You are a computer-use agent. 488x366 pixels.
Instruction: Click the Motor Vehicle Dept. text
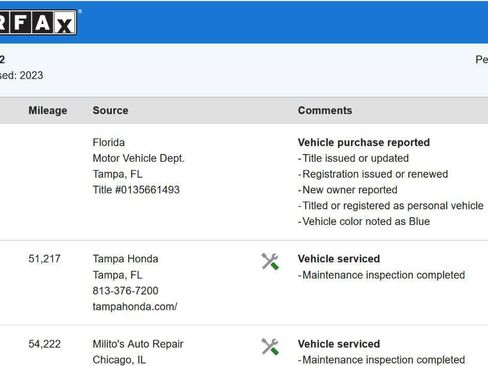tap(138, 158)
